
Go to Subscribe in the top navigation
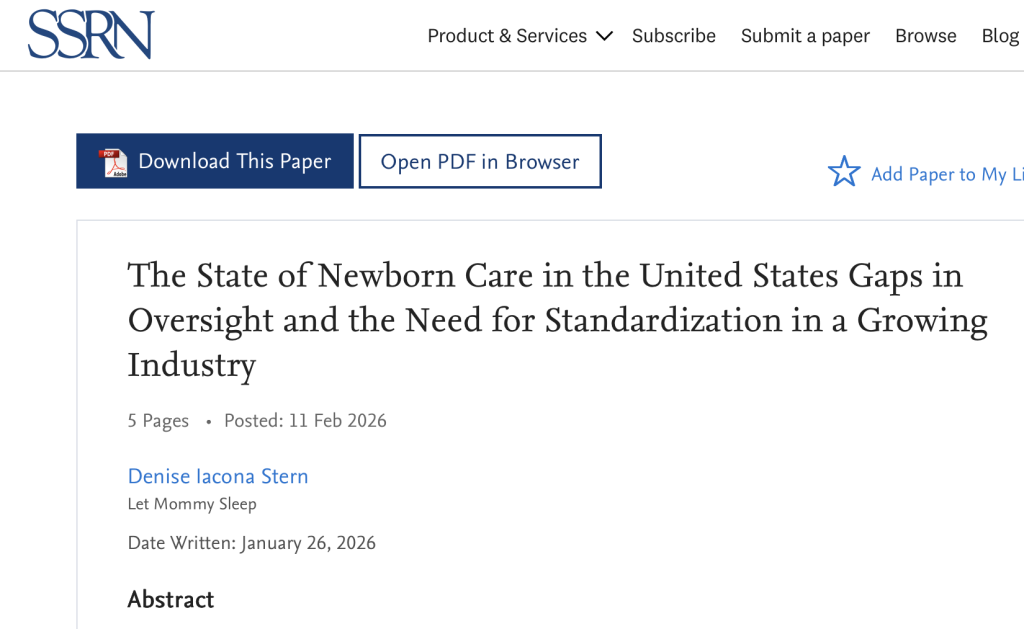[674, 36]
